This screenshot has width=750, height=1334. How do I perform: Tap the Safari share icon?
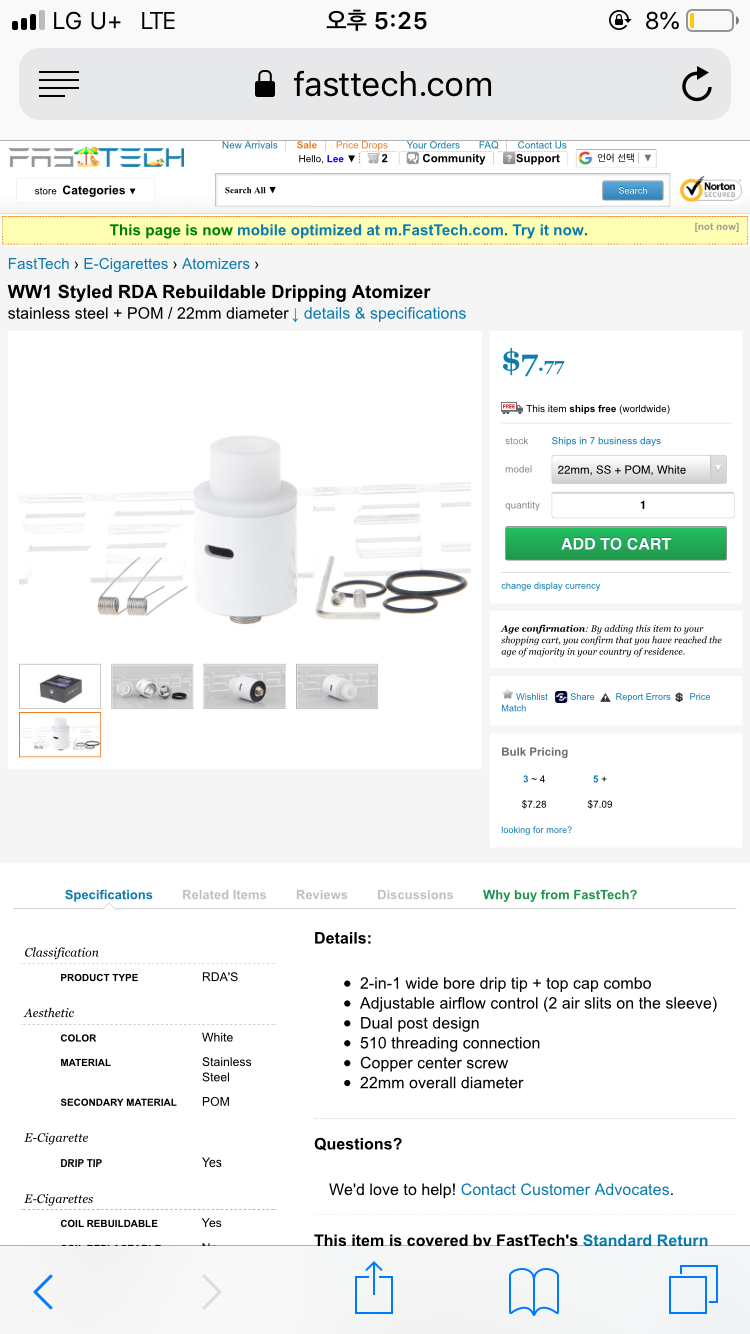(374, 1288)
